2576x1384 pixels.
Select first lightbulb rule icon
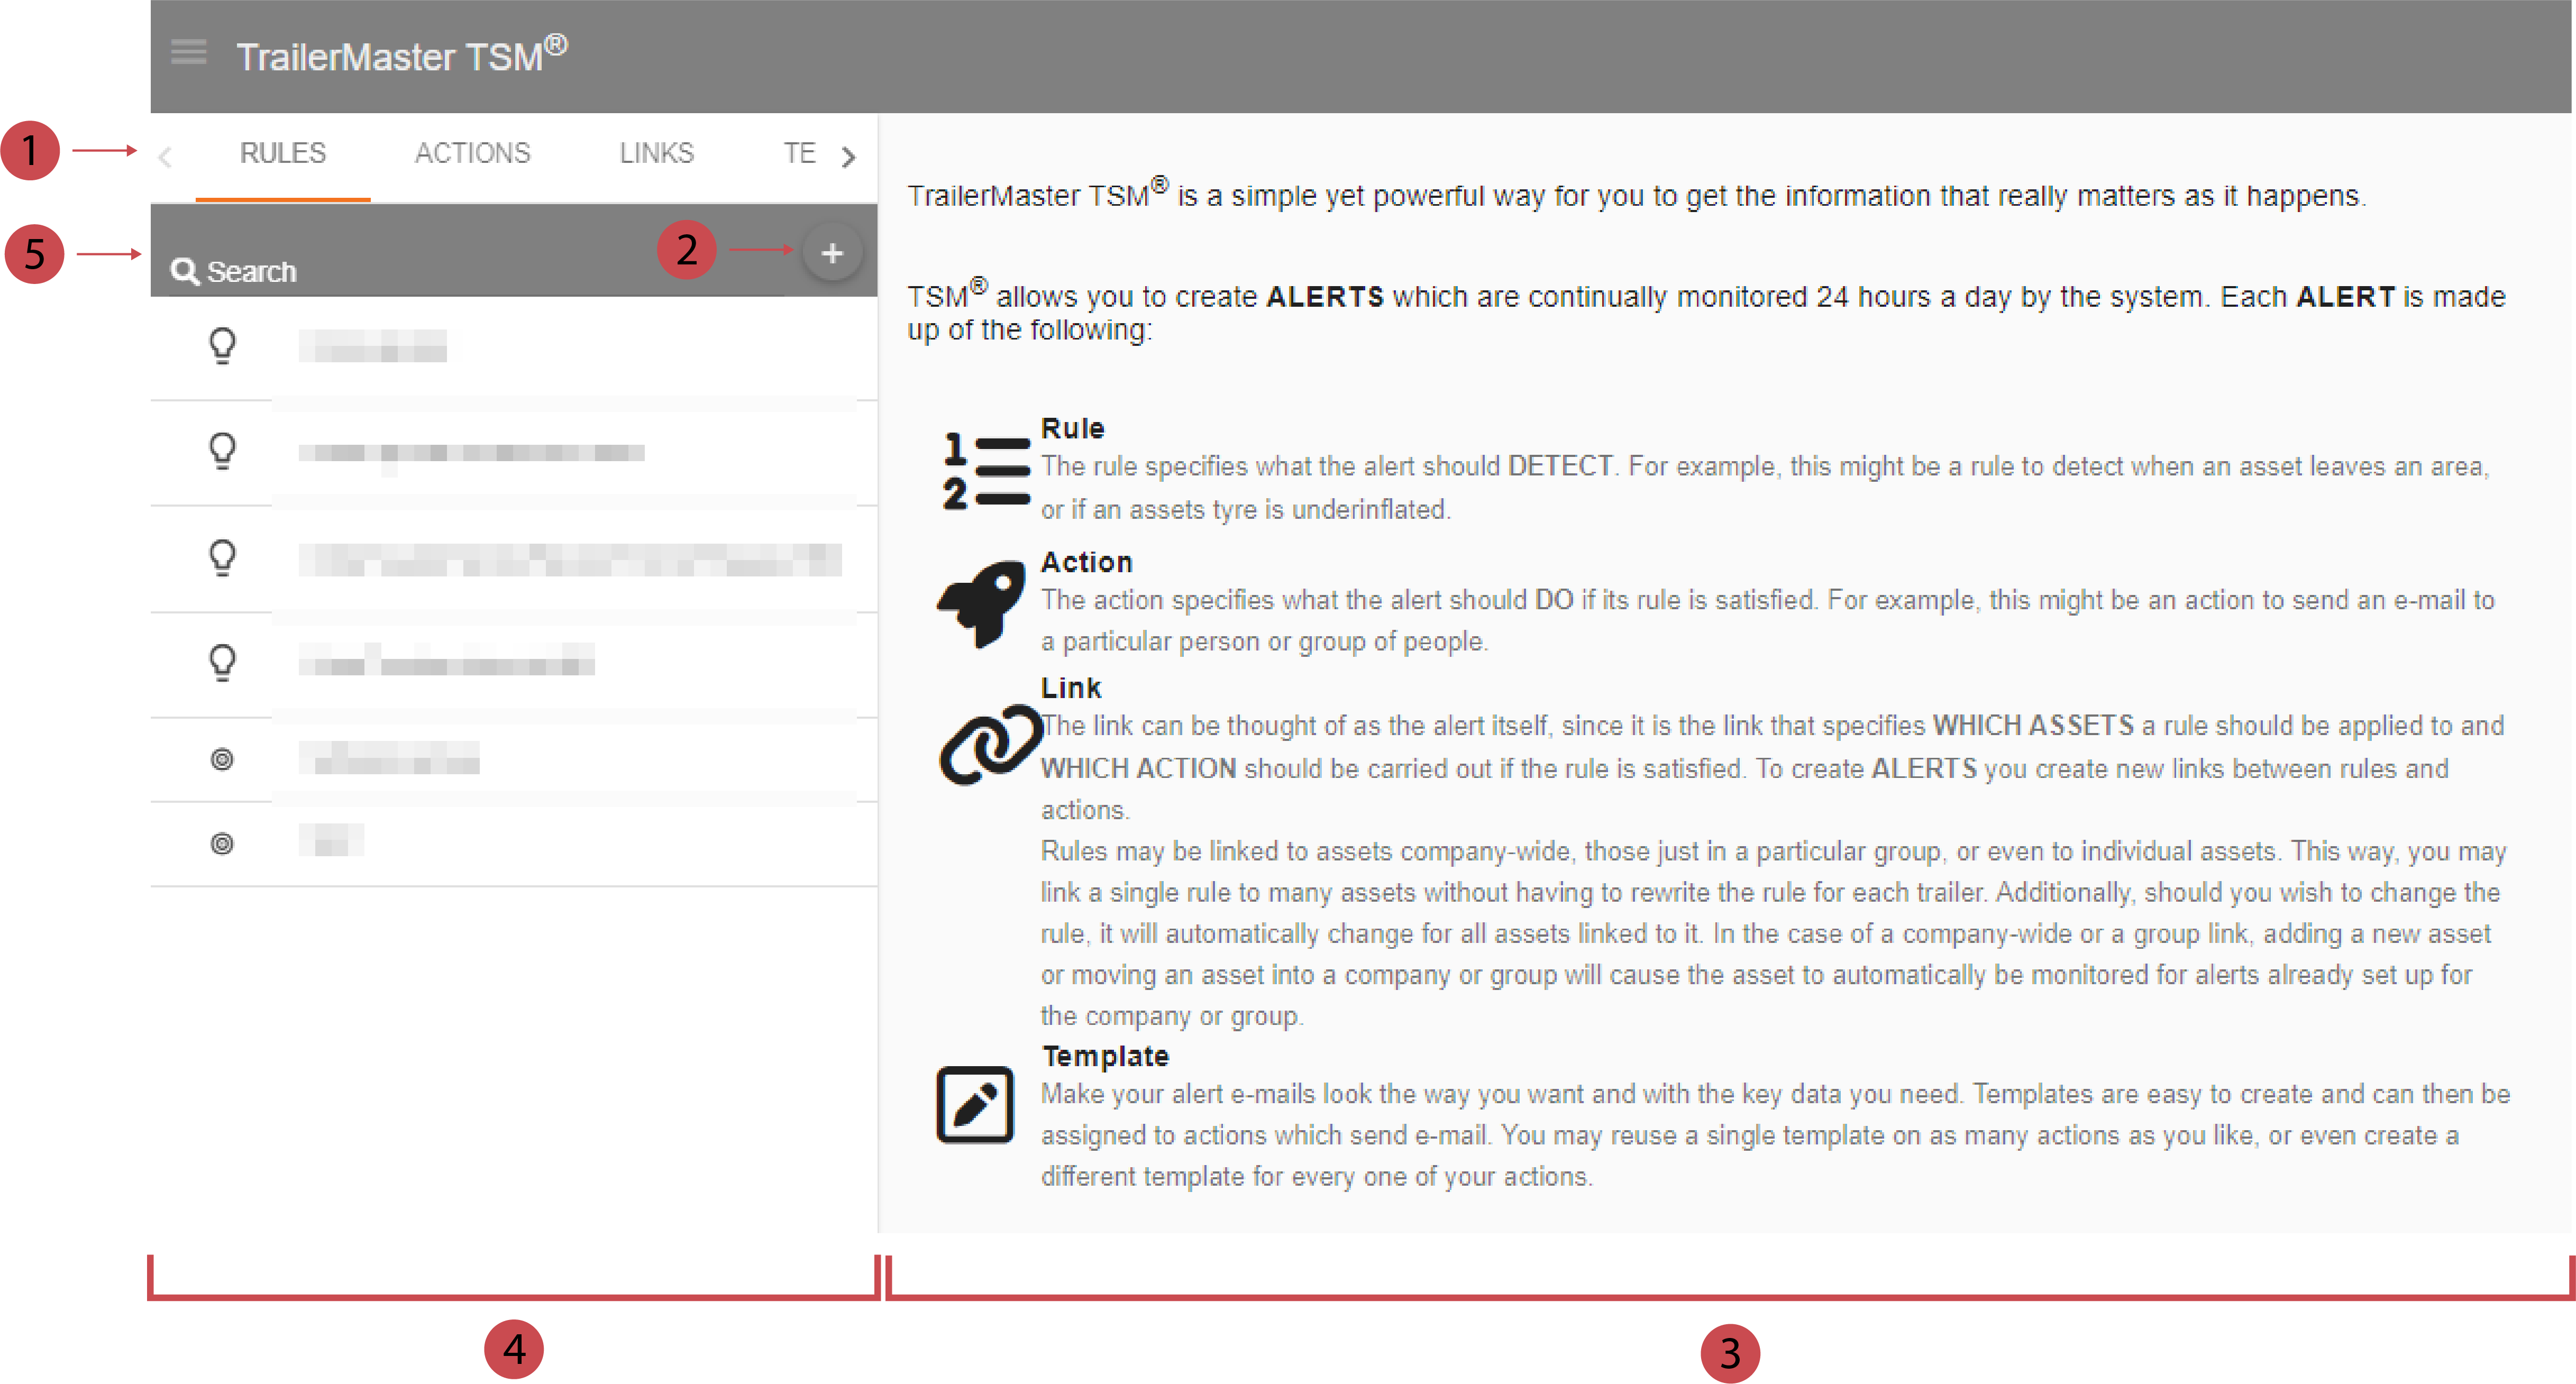click(222, 346)
